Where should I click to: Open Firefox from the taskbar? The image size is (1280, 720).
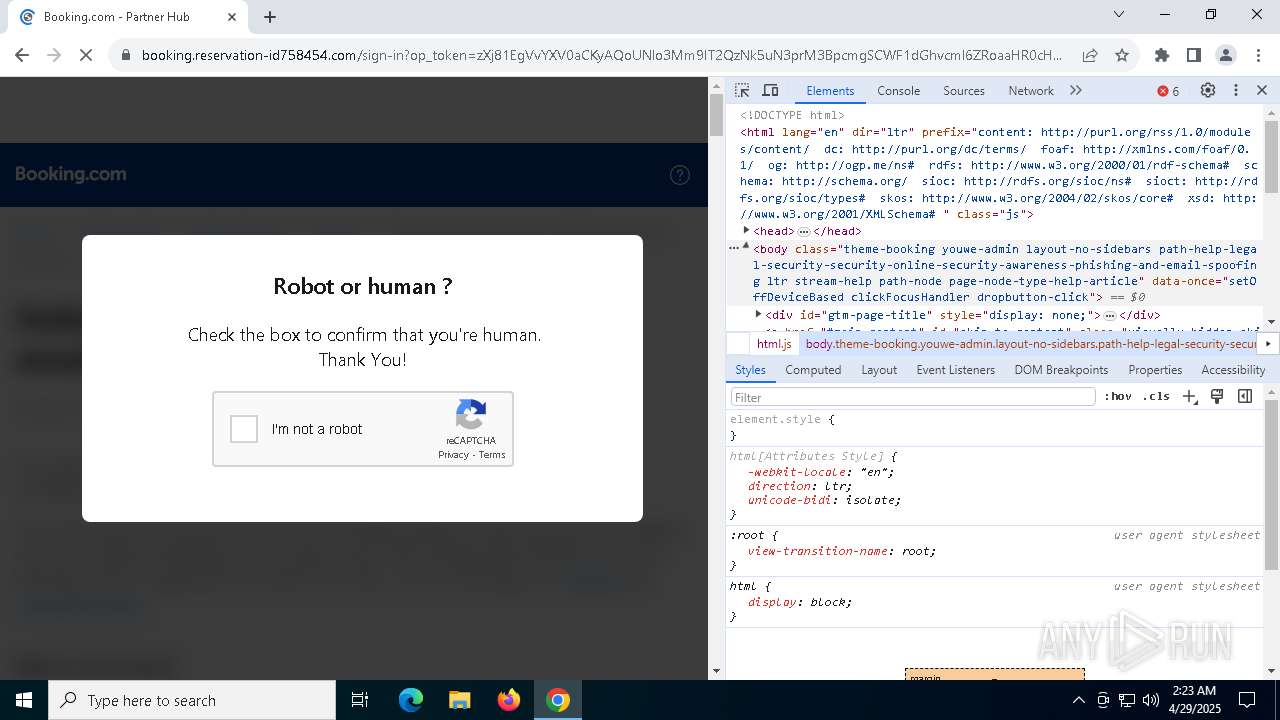coord(509,700)
